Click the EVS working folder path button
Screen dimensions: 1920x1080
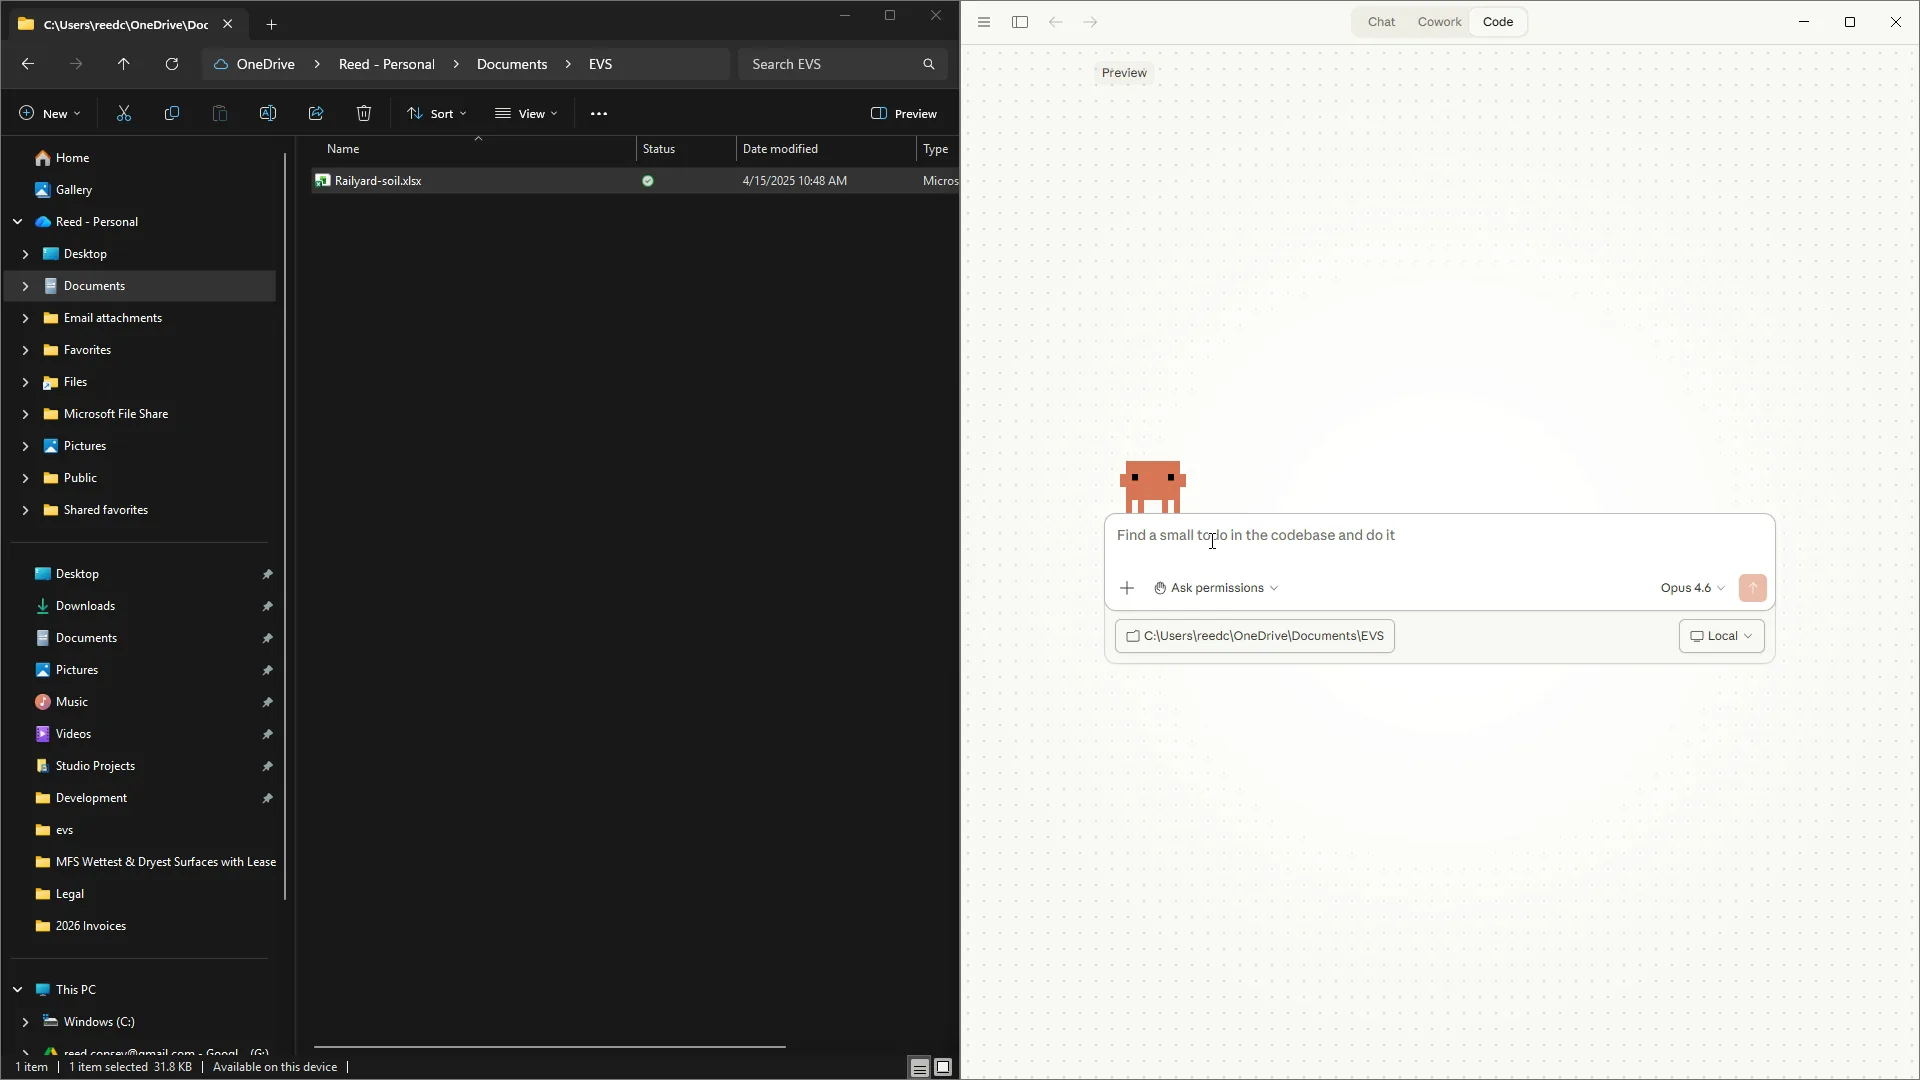tap(1255, 636)
